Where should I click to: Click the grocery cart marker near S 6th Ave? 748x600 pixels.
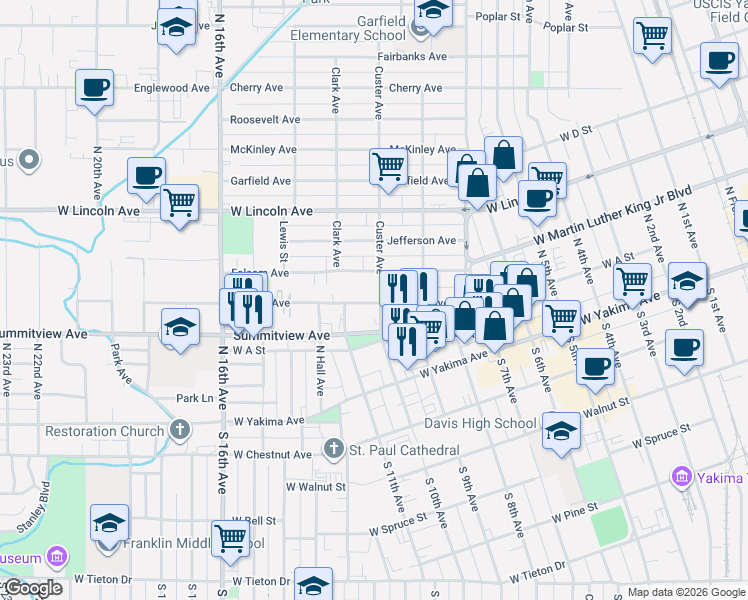561,321
